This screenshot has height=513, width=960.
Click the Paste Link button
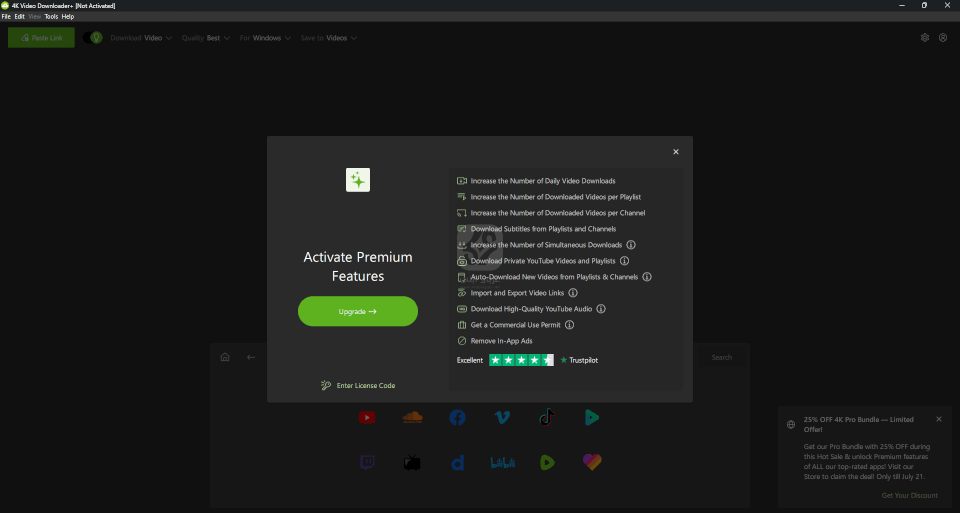tap(41, 37)
